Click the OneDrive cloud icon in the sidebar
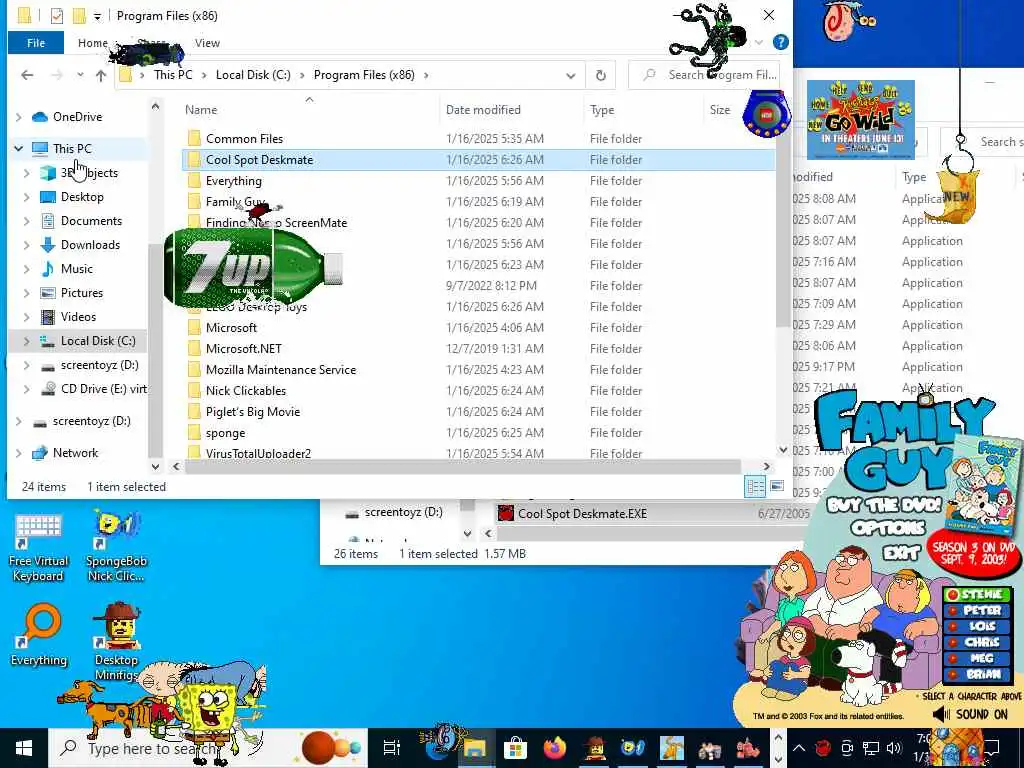Viewport: 1024px width, 768px height. coord(40,117)
